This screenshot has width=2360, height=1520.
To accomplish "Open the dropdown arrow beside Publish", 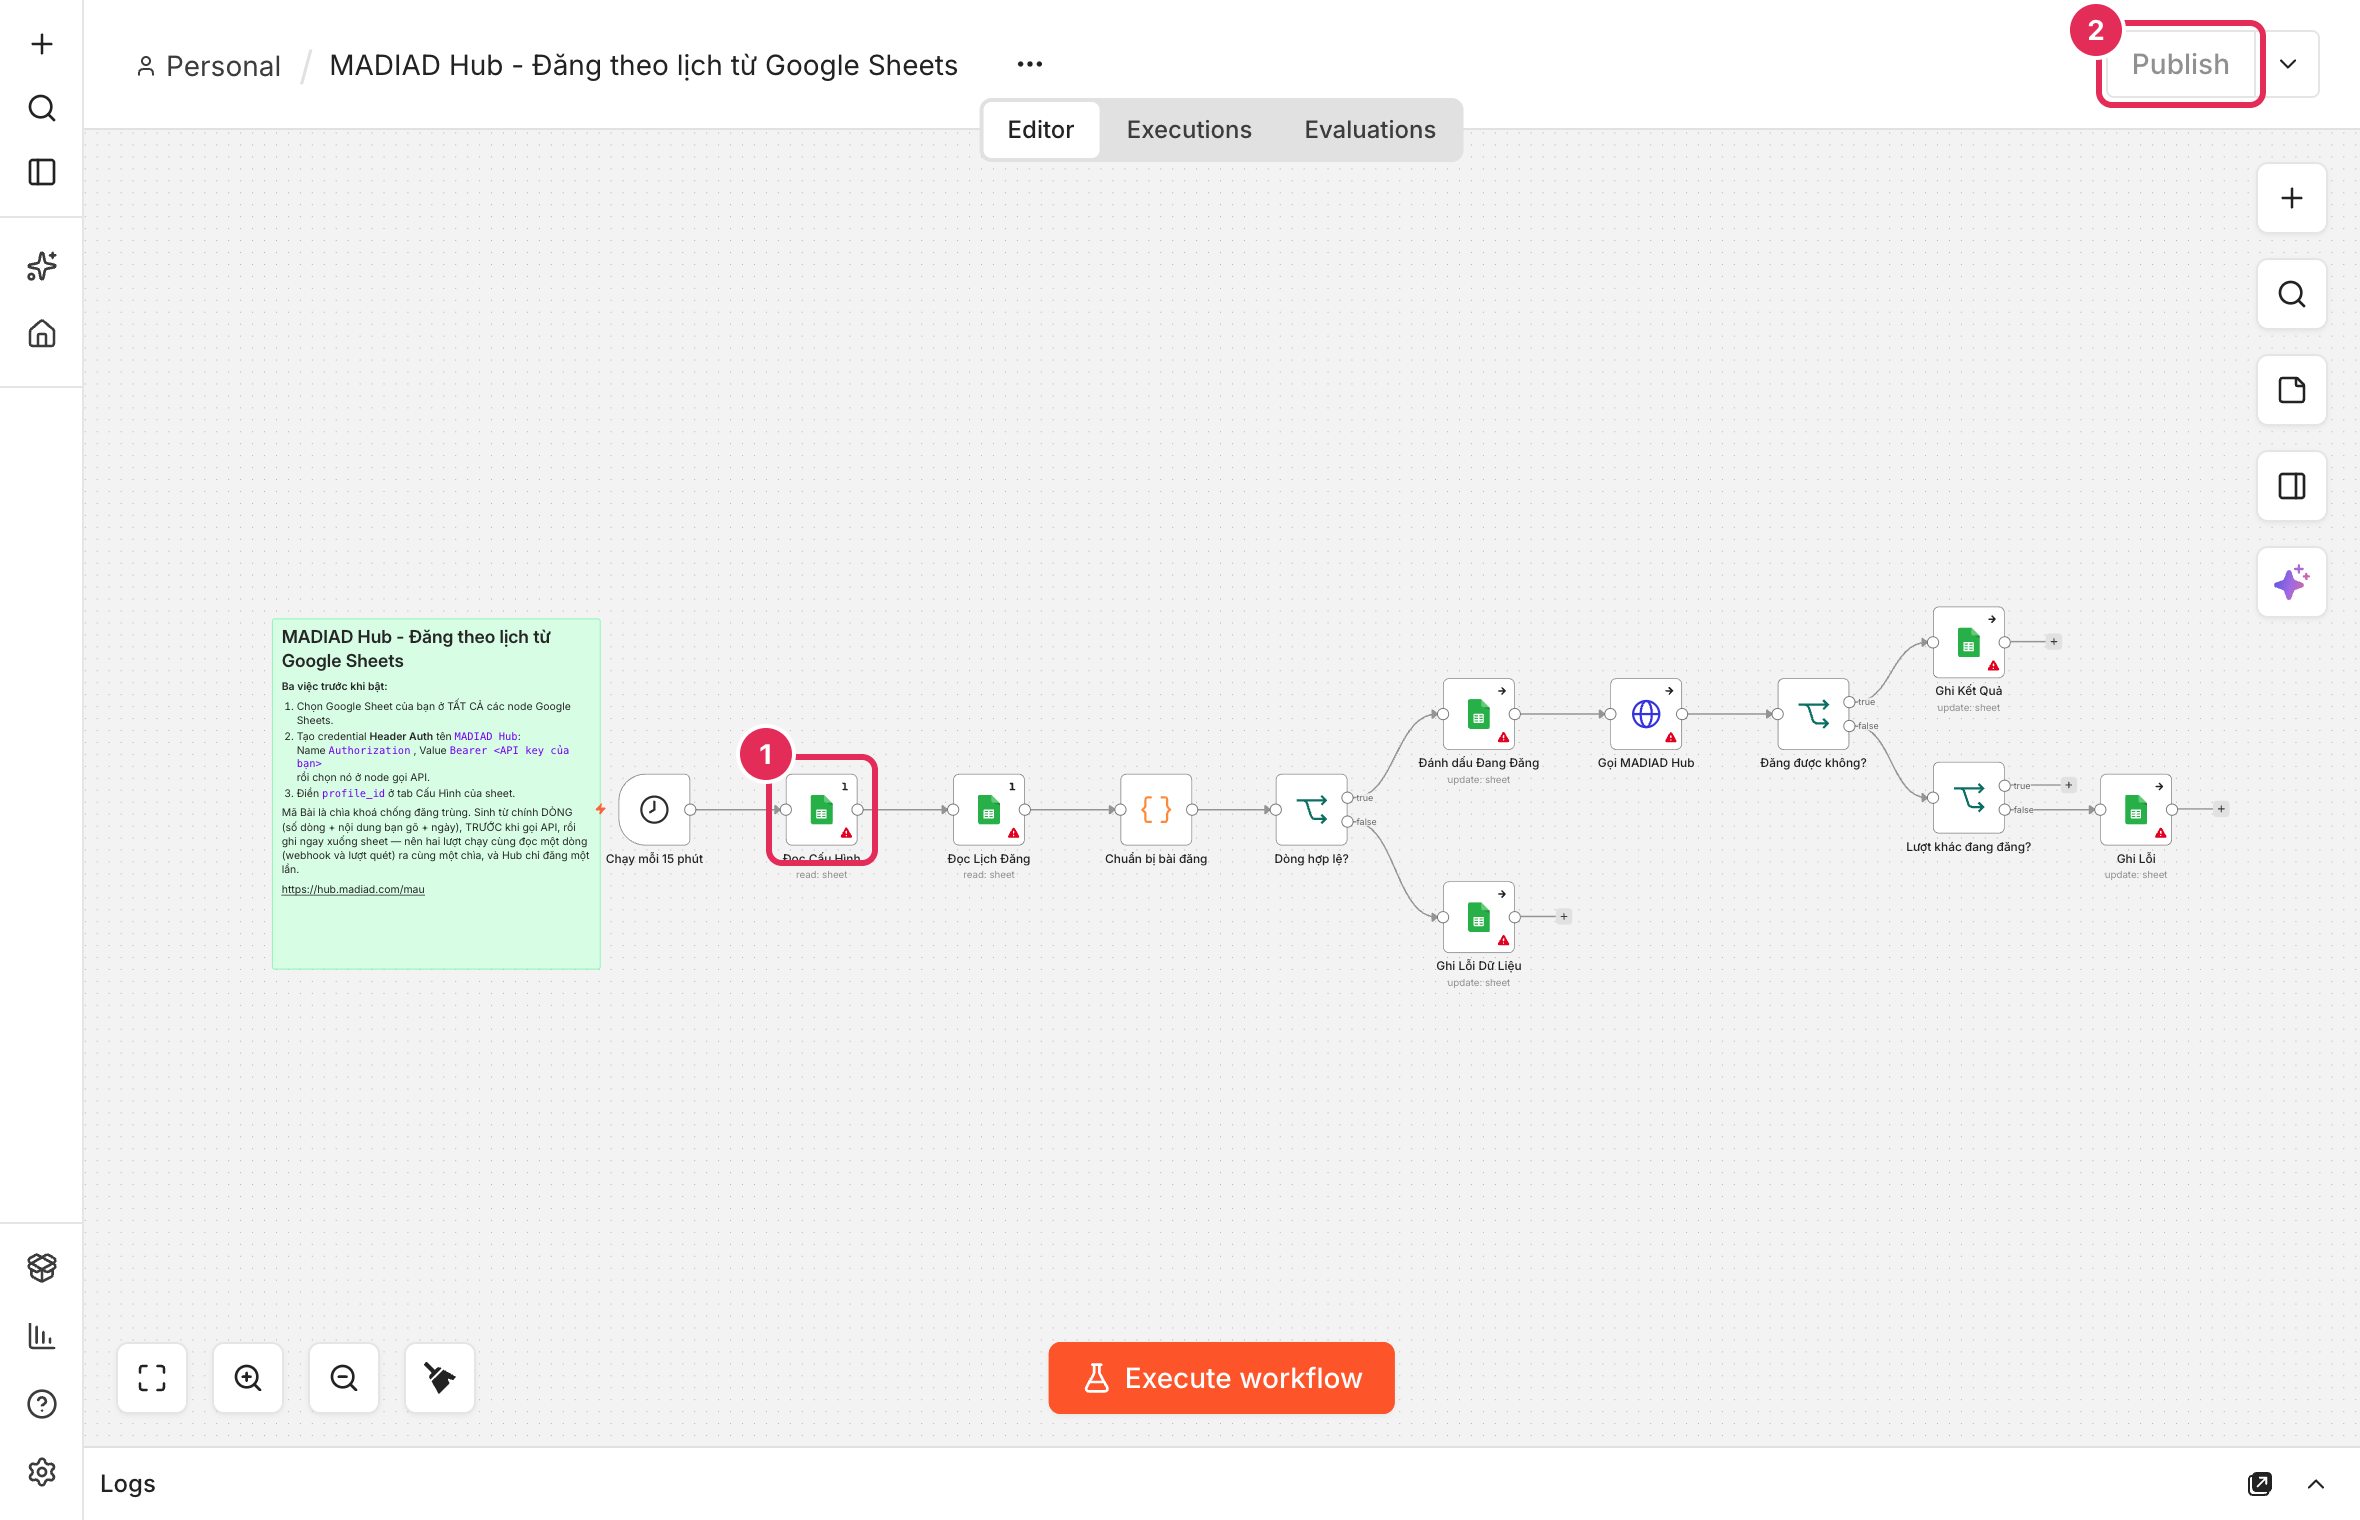I will tap(2288, 64).
